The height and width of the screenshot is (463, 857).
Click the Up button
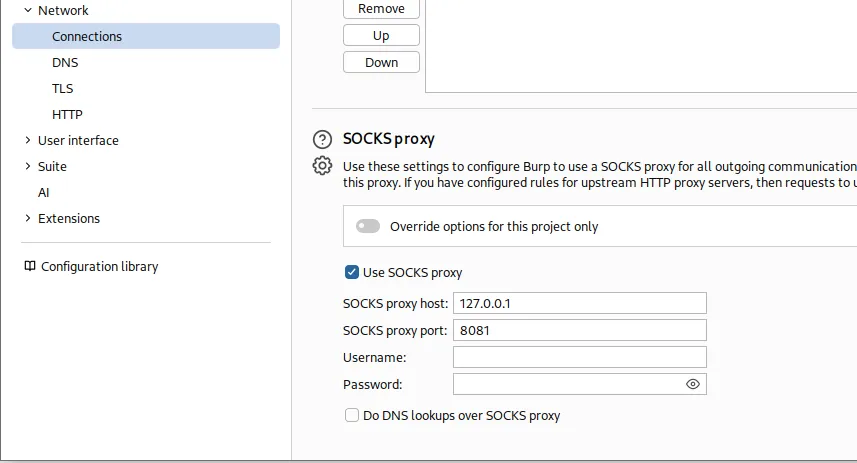381,36
